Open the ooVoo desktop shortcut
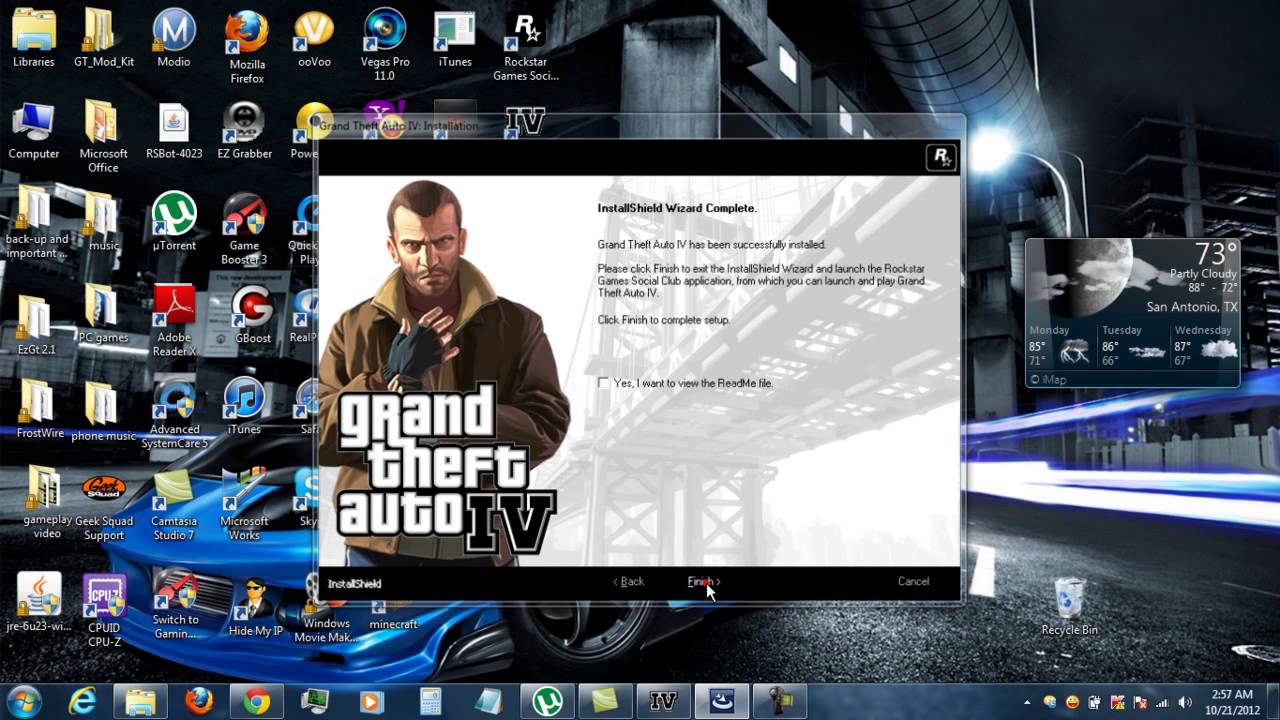 point(314,38)
